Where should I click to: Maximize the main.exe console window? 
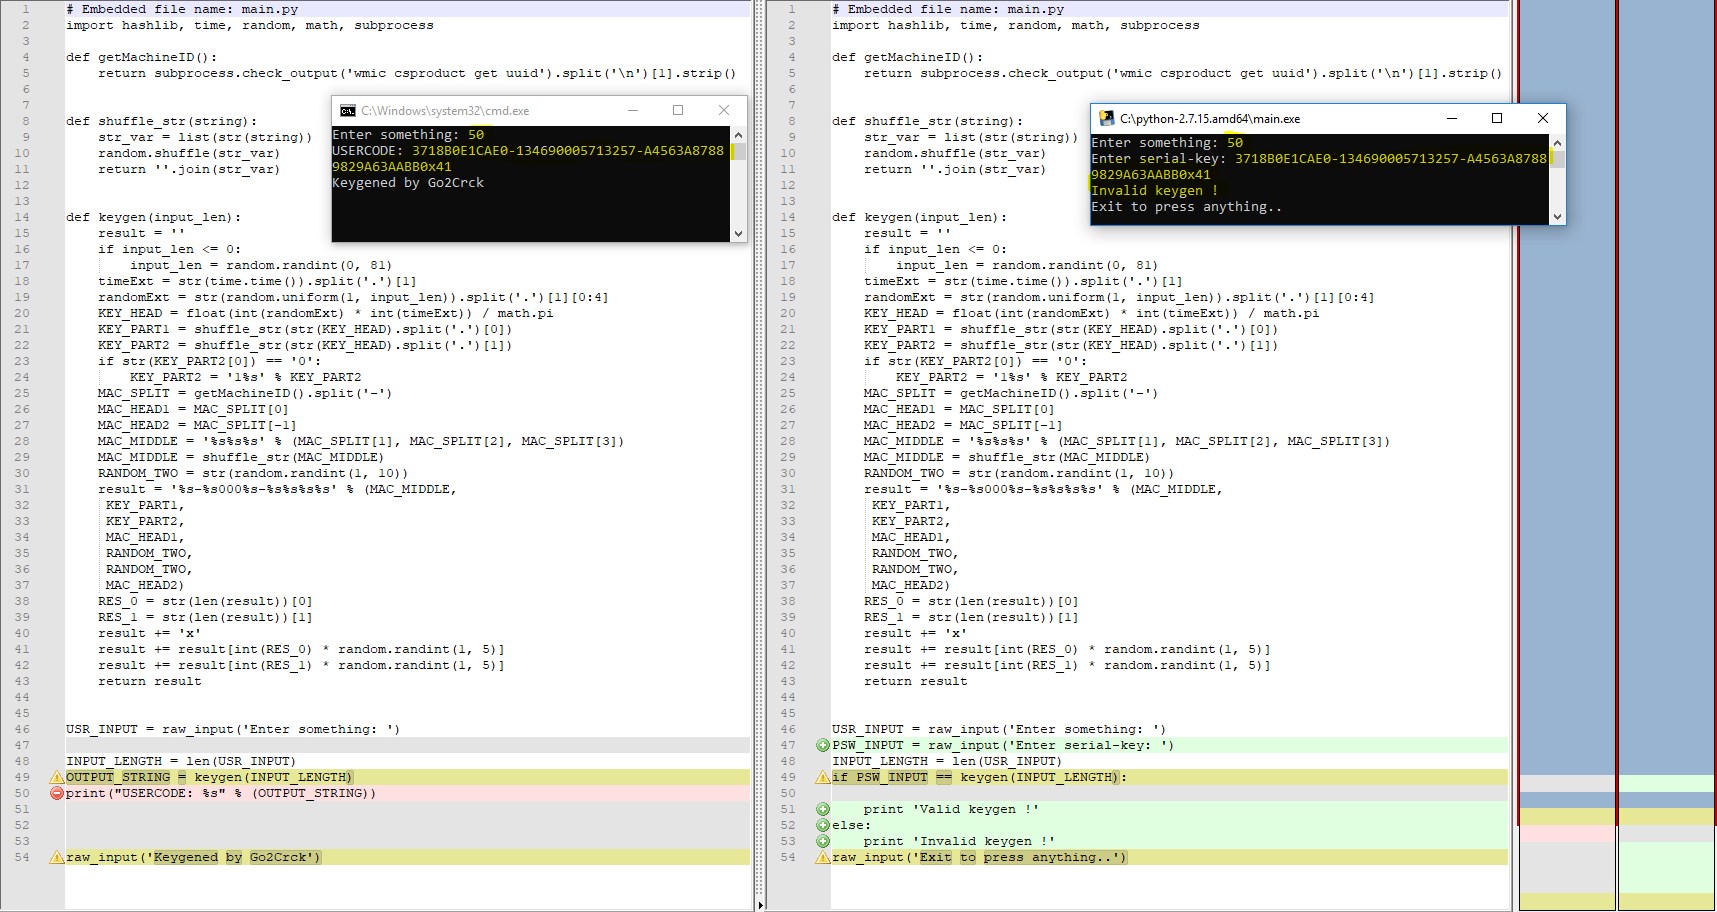click(1496, 118)
